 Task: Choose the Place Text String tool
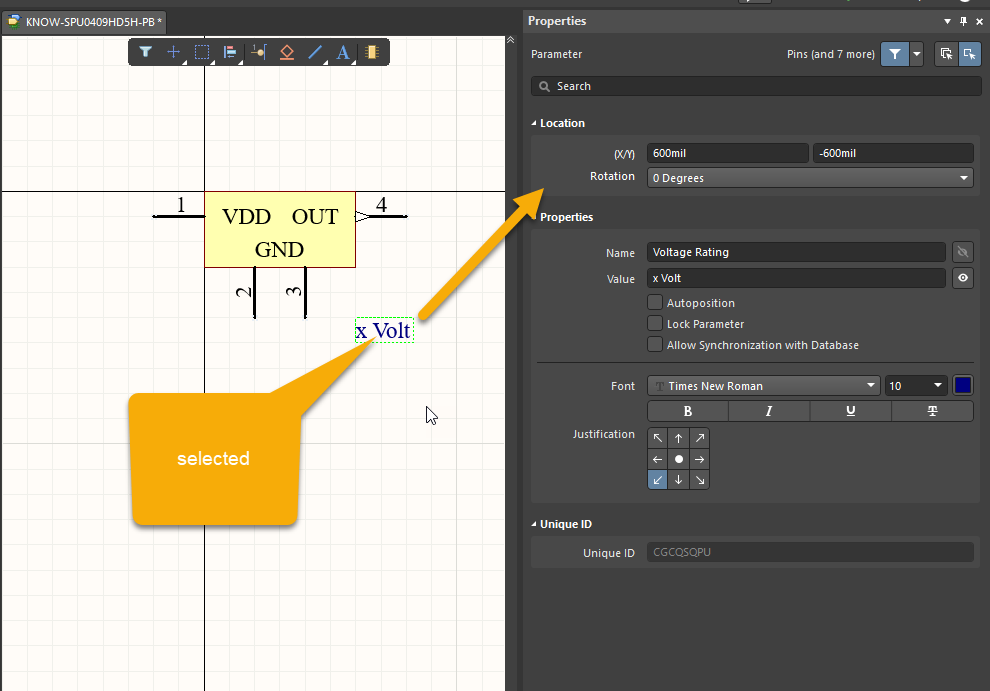(343, 52)
